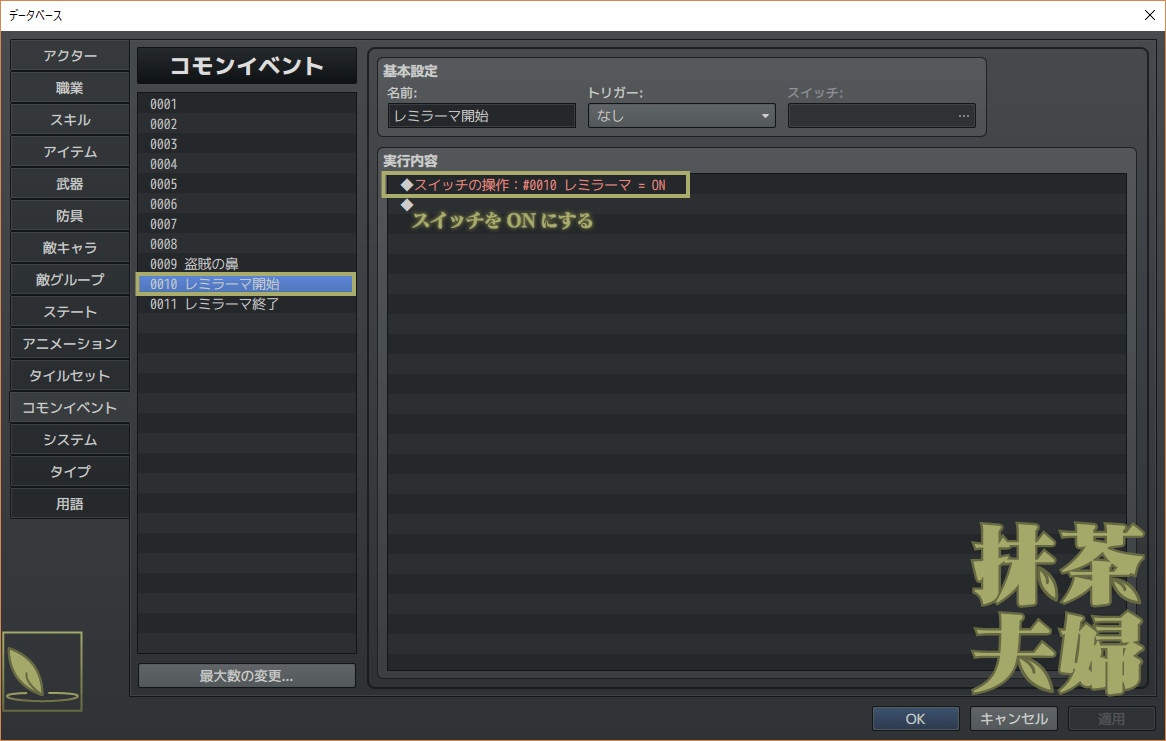Expand the トリガー dropdown

[681, 116]
